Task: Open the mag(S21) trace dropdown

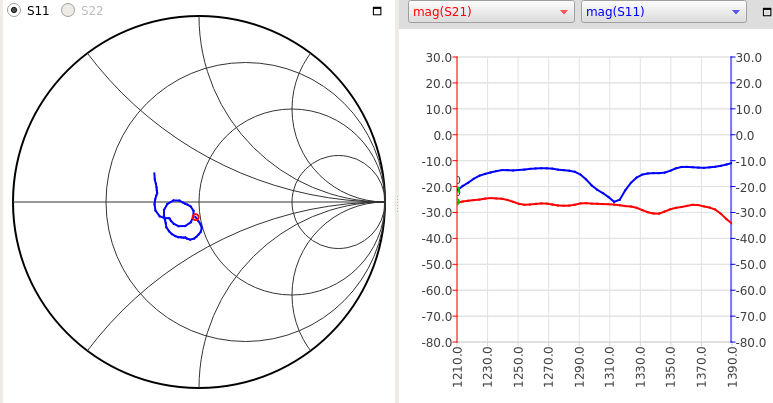Action: coord(492,12)
